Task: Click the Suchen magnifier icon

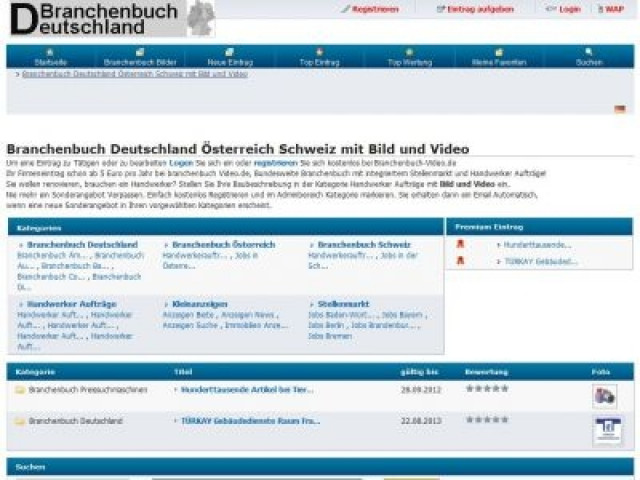Action: pos(589,52)
